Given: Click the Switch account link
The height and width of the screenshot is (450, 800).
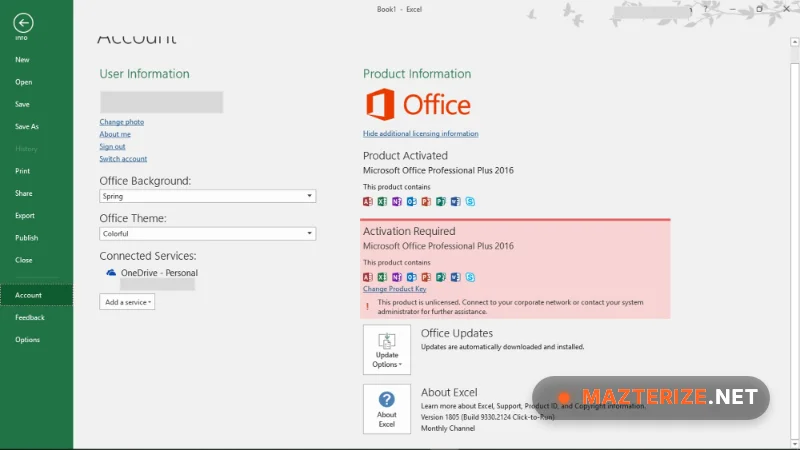Looking at the screenshot, I should pyautogui.click(x=123, y=159).
